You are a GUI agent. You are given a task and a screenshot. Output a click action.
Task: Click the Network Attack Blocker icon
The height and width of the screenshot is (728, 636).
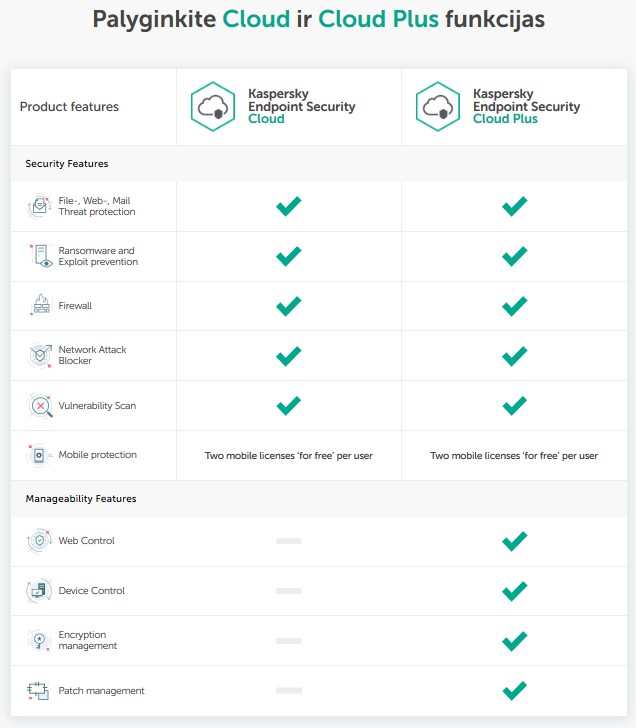coord(40,356)
